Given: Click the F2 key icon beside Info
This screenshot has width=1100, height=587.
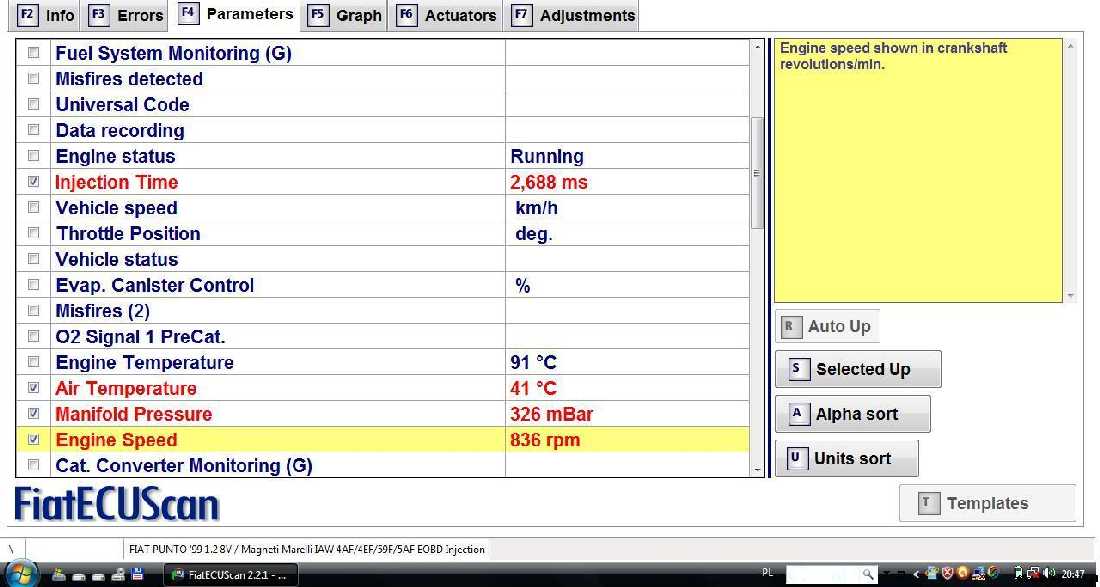Looking at the screenshot, I should coord(27,15).
